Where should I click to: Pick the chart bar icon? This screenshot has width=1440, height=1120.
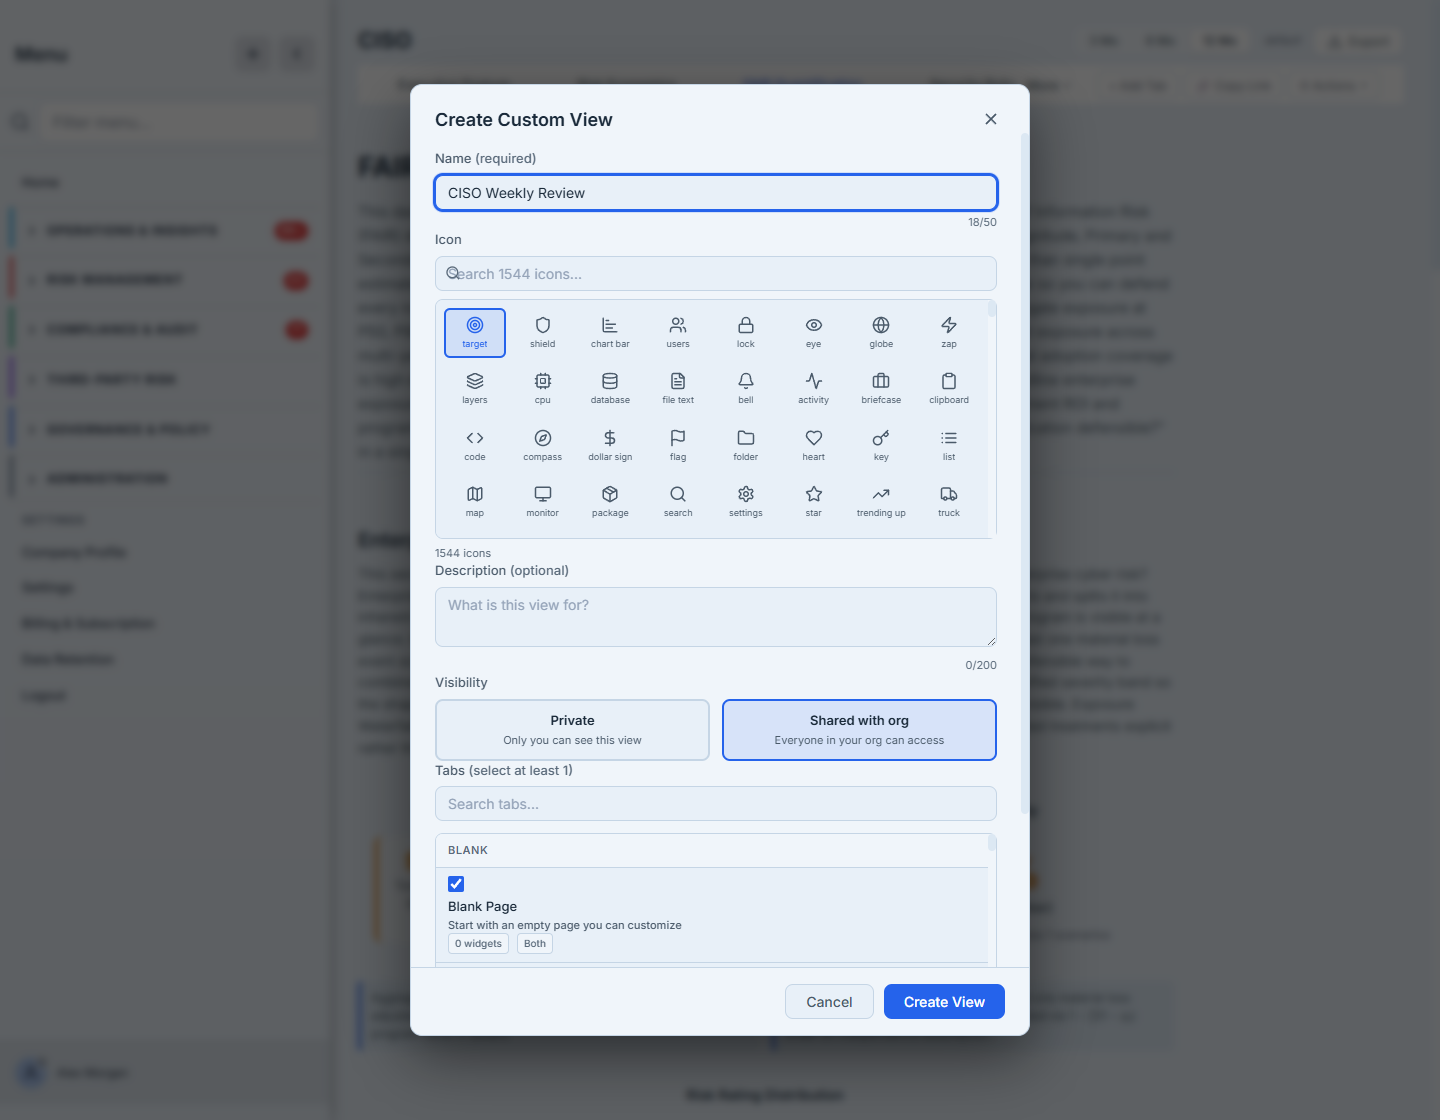610,333
